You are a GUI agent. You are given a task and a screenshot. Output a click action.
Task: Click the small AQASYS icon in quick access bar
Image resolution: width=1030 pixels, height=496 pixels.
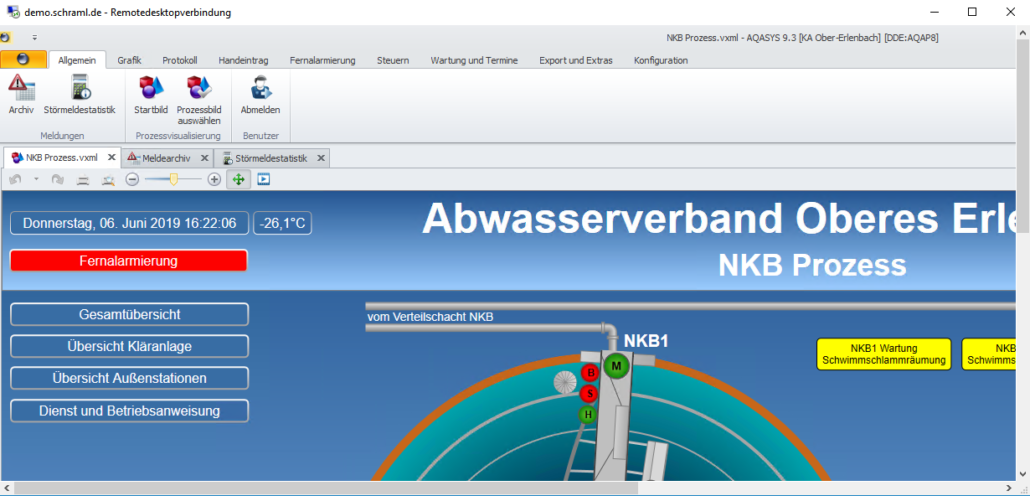[x=5, y=37]
